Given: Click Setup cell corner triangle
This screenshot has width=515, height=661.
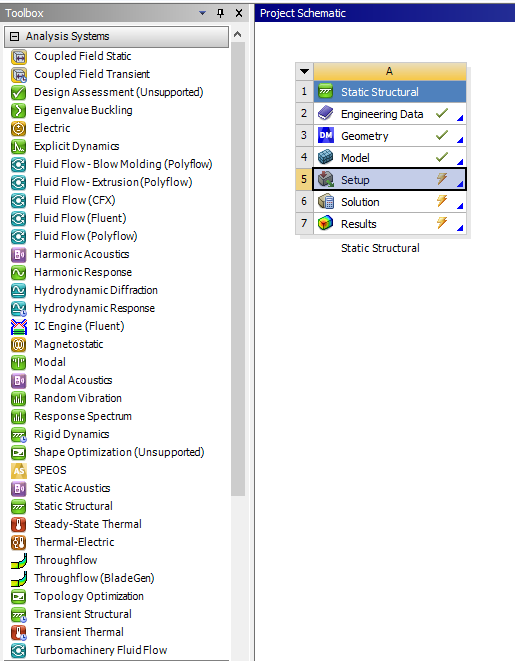Looking at the screenshot, I should [x=460, y=184].
